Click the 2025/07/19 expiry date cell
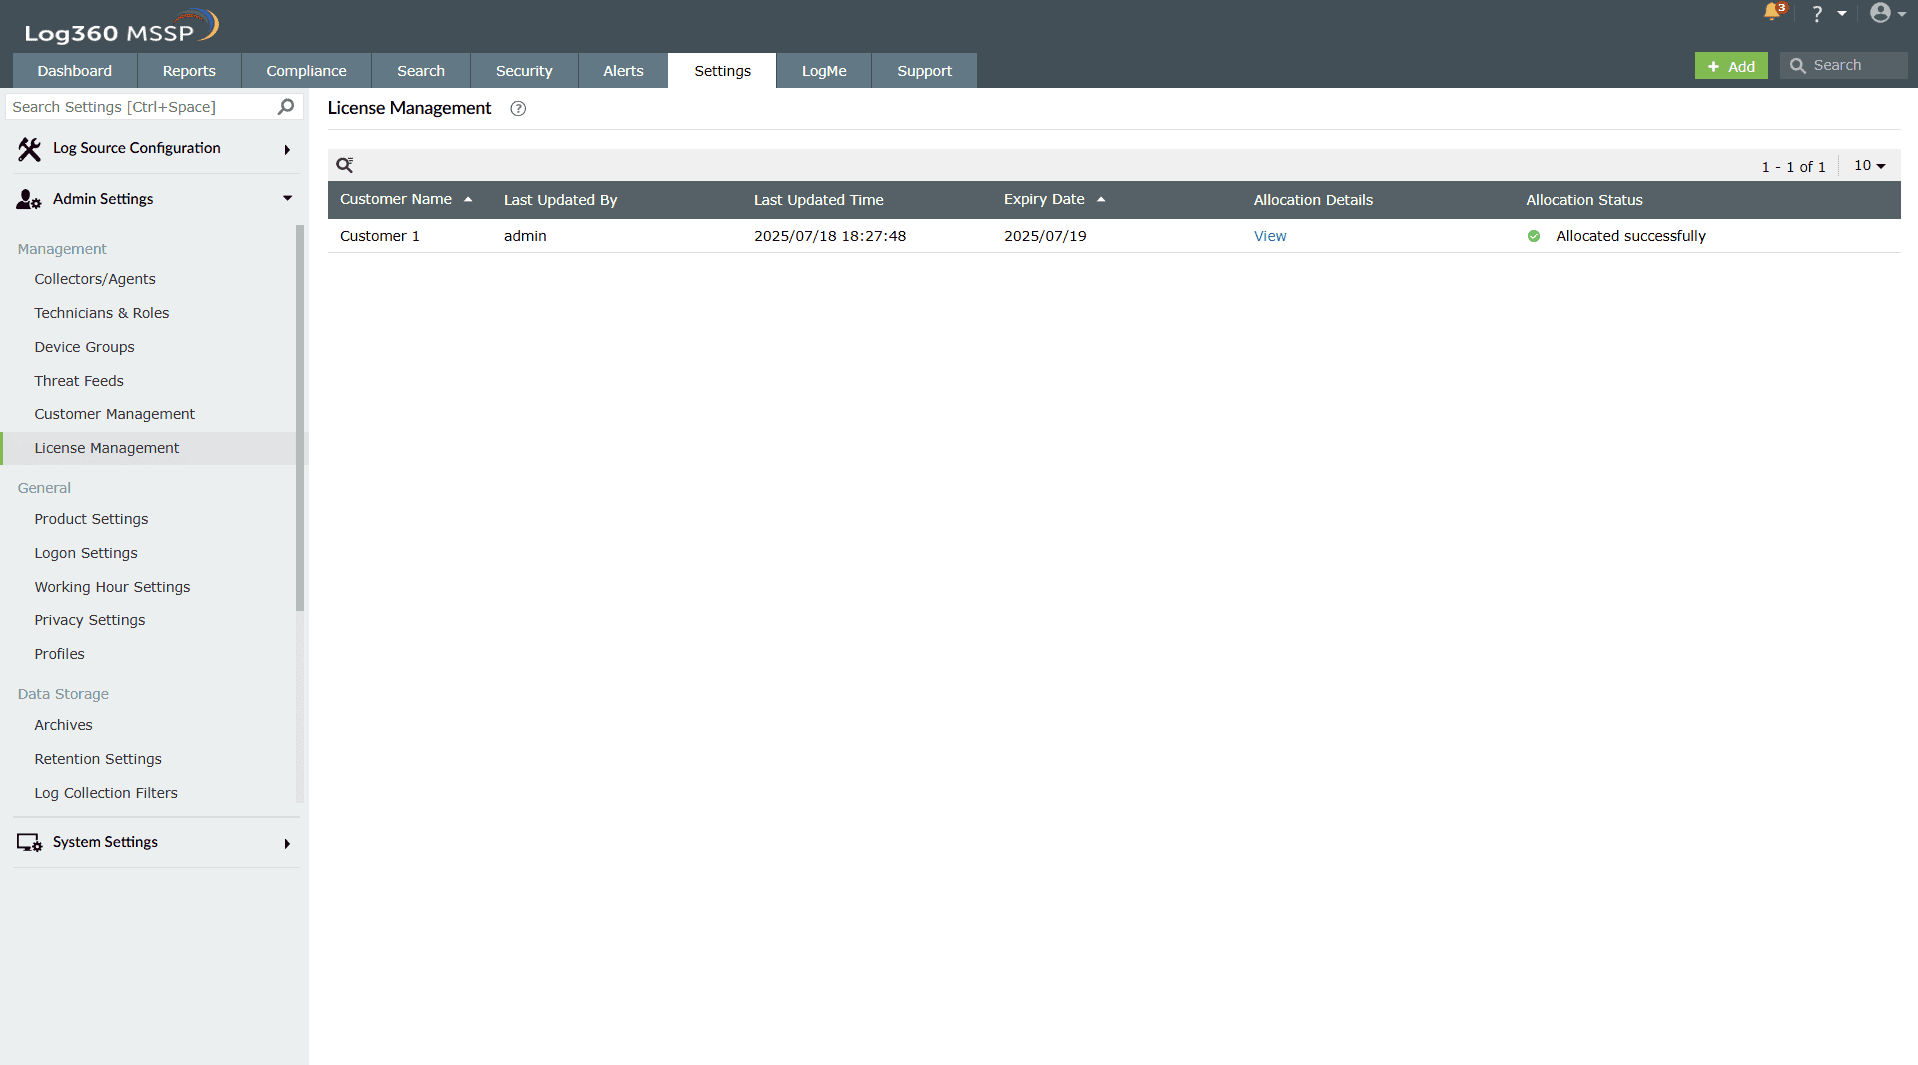The image size is (1918, 1065). tap(1045, 236)
